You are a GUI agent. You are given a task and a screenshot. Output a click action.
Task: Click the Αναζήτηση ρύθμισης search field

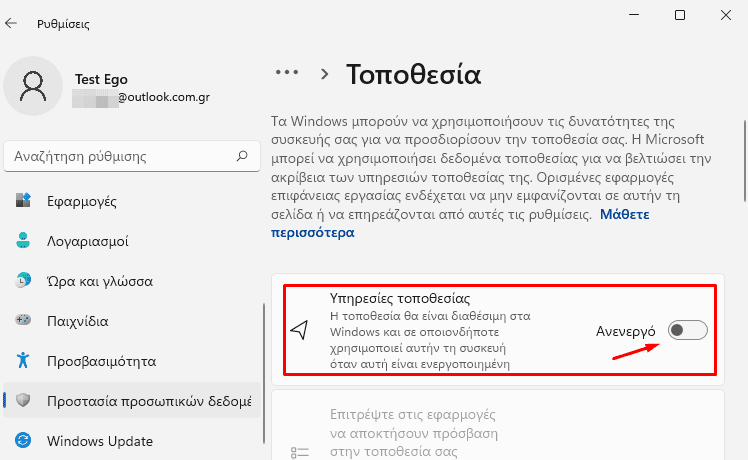coord(132,156)
